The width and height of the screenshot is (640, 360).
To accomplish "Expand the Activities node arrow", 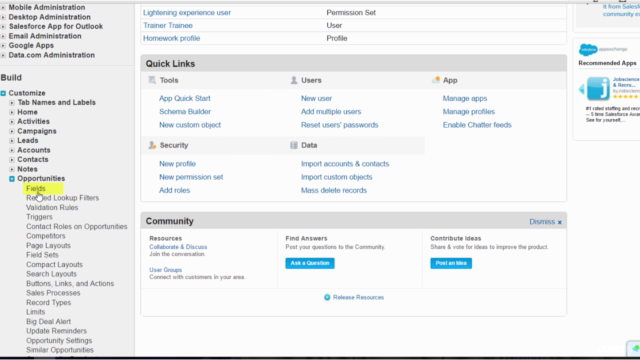I will coord(12,122).
